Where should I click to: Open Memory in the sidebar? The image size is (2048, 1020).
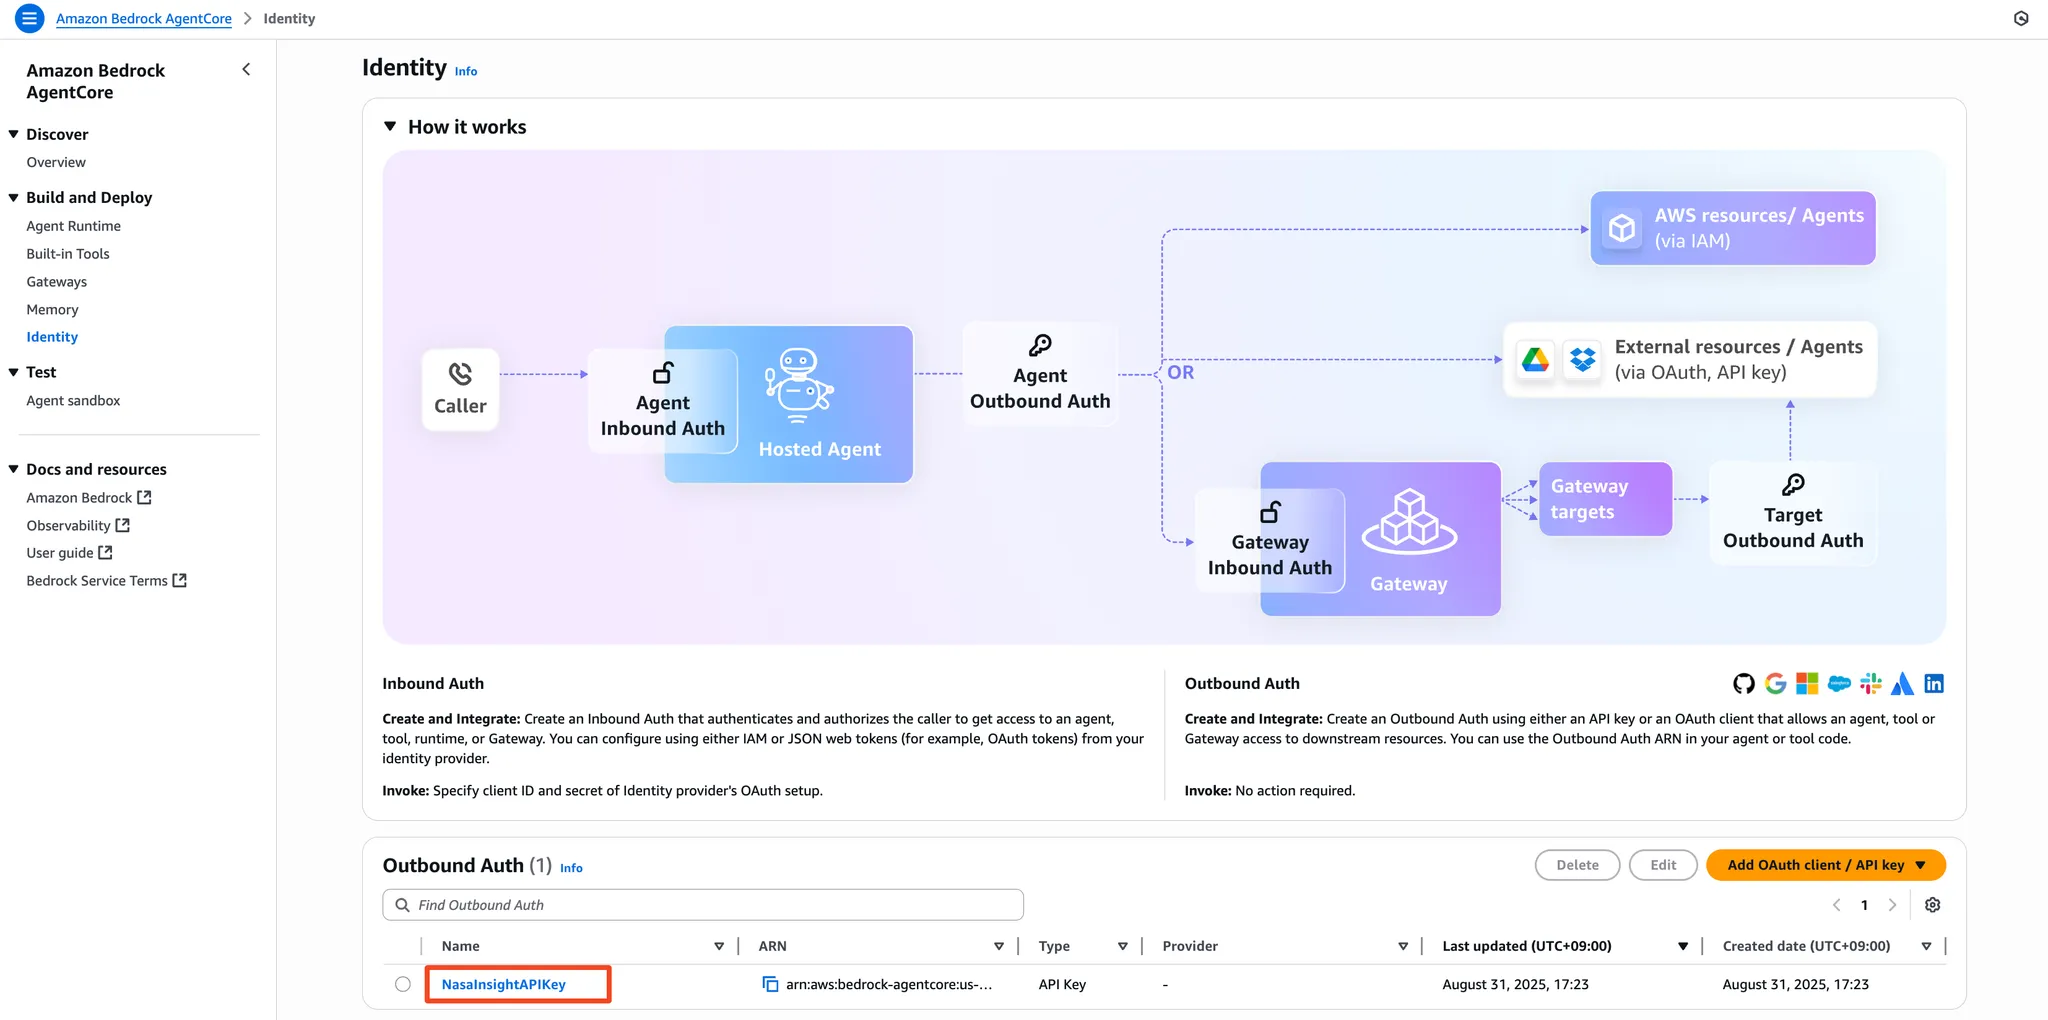(x=52, y=310)
